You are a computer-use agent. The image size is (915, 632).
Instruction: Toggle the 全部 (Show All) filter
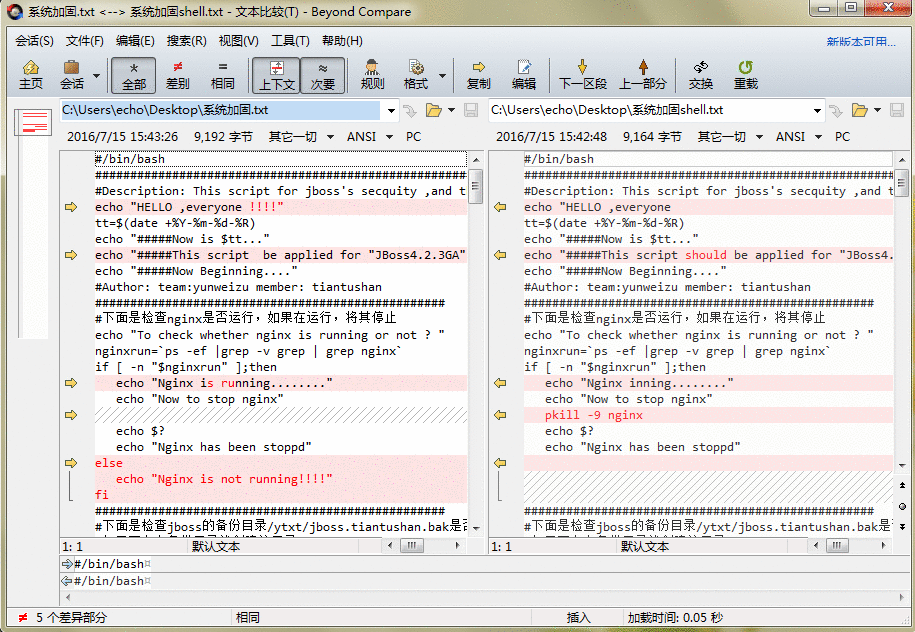133,75
